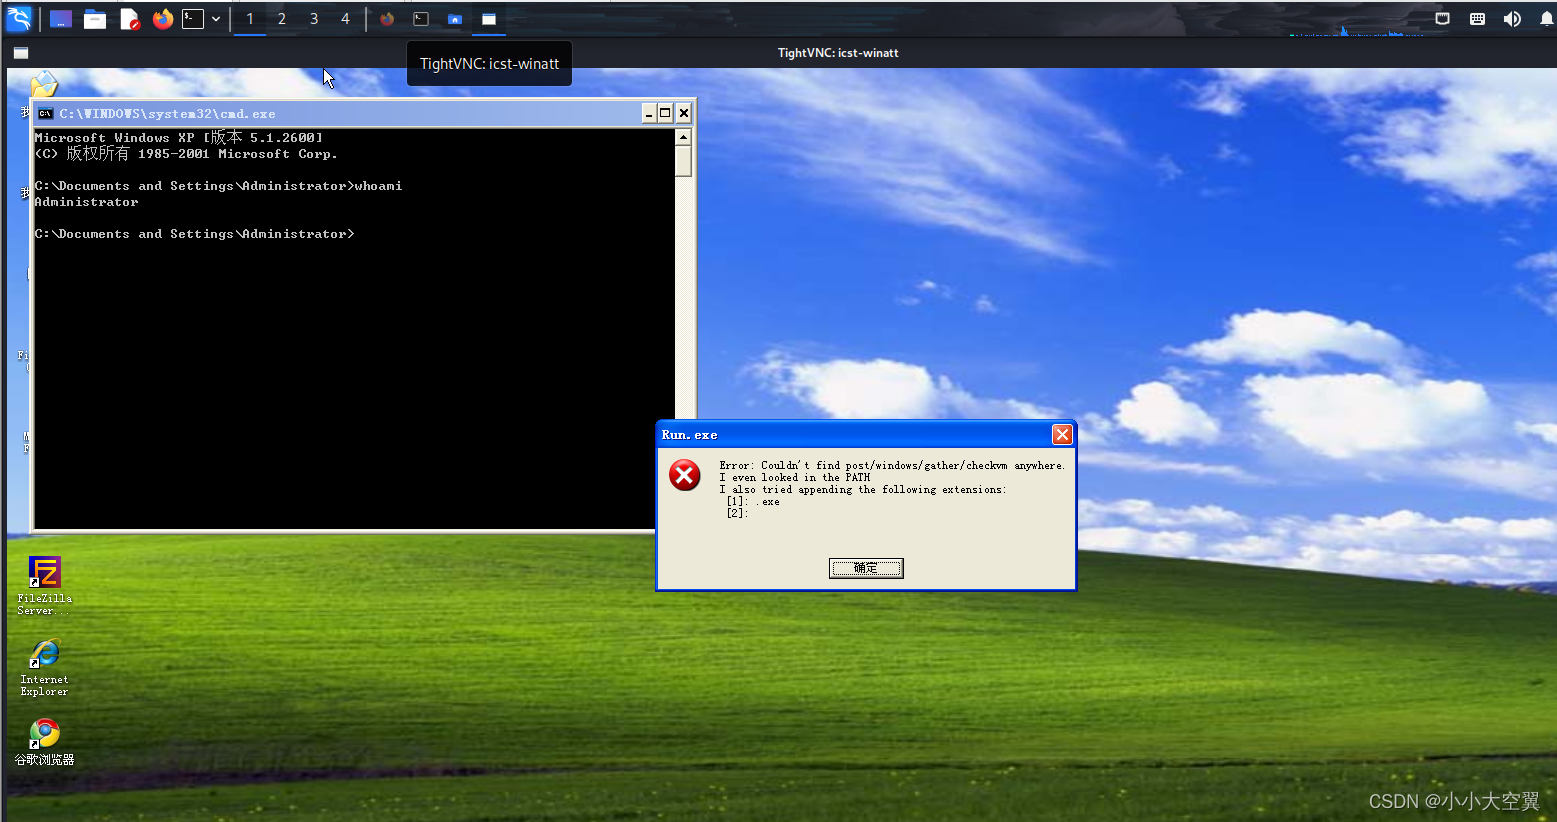This screenshot has height=822, width=1557.
Task: Close the Run.exe error dialog
Action: (1062, 434)
